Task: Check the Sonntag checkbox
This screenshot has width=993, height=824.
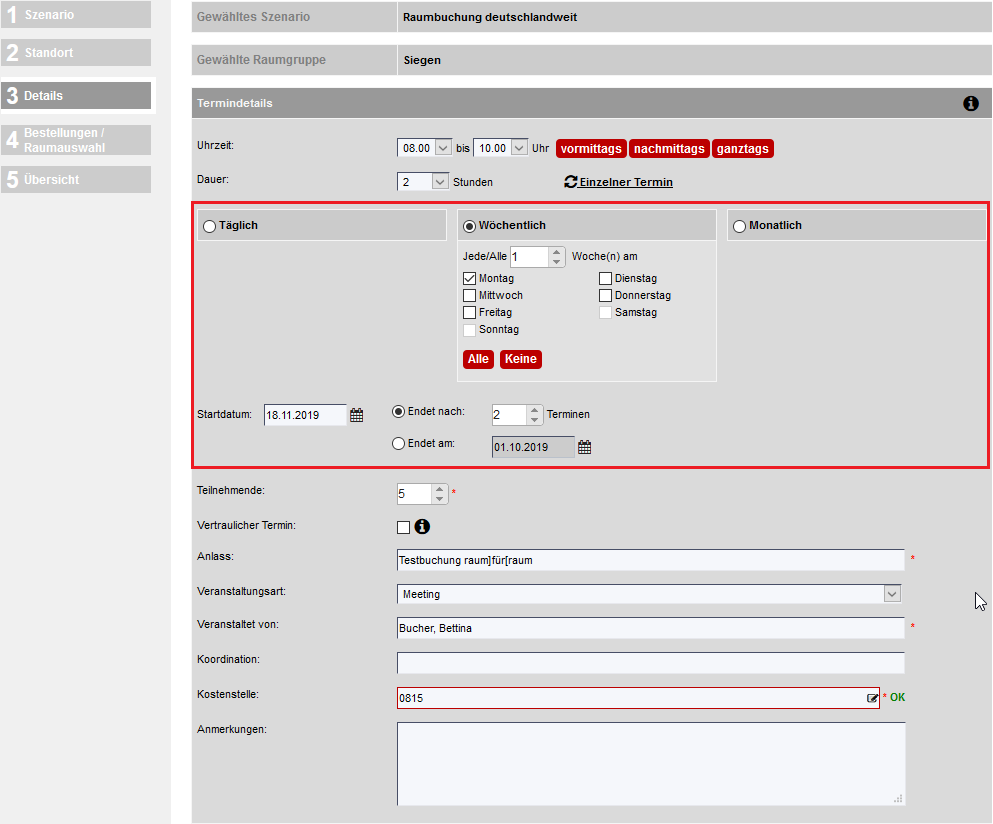Action: [x=469, y=329]
